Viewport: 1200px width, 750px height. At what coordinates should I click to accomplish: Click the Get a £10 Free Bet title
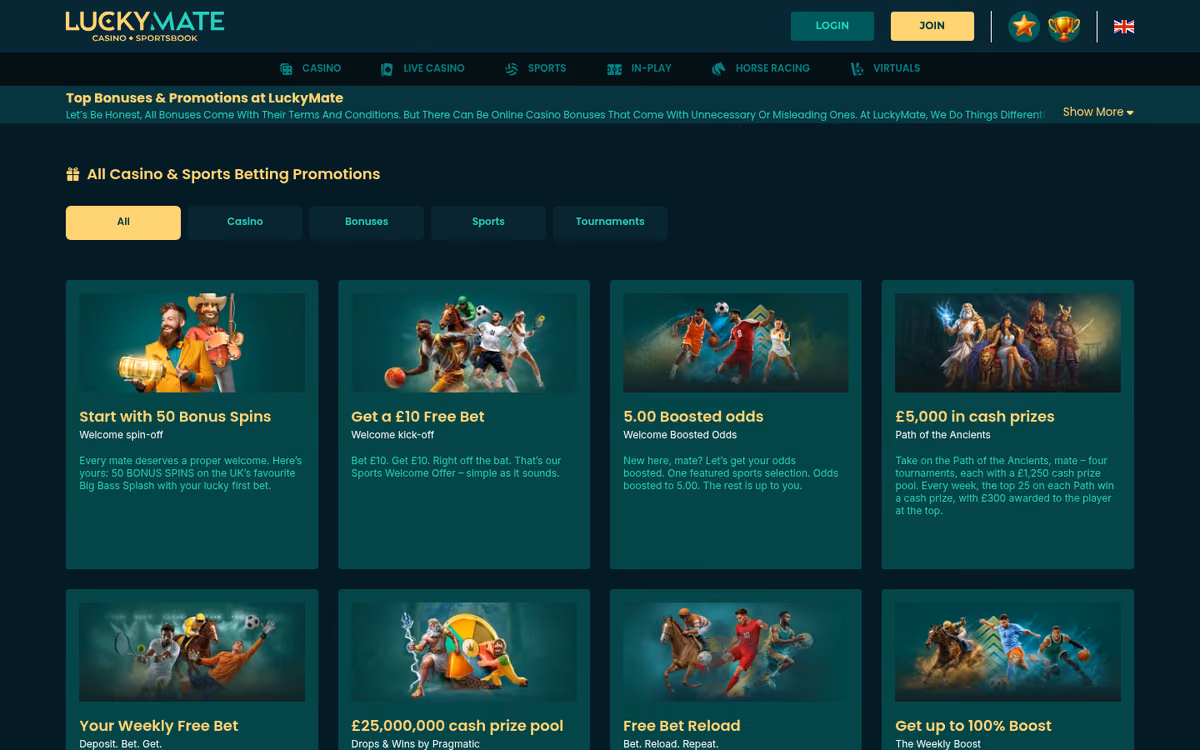pos(418,417)
